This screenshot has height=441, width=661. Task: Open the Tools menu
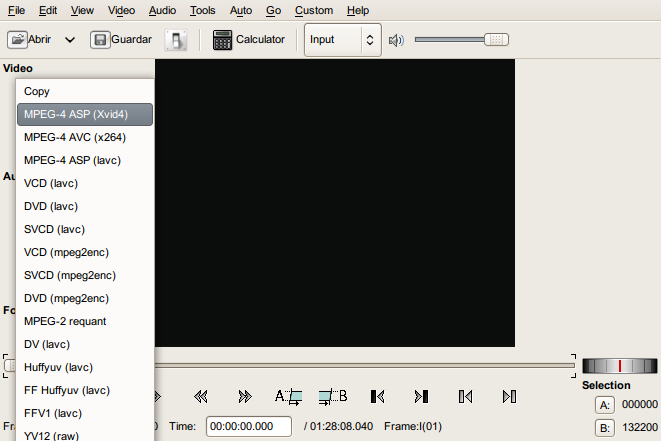(x=202, y=10)
